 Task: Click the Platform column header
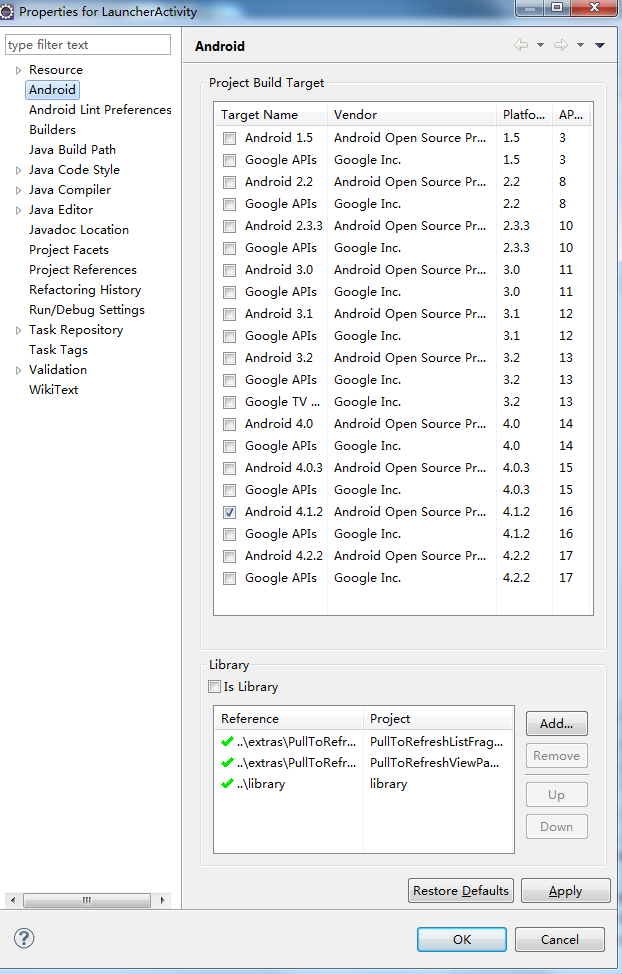(x=524, y=114)
